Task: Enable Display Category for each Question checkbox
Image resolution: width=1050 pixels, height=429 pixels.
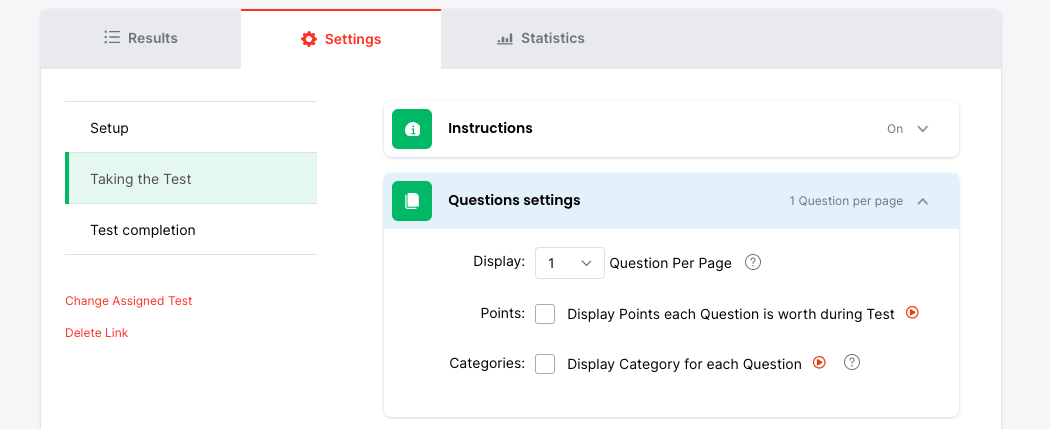Action: (545, 364)
